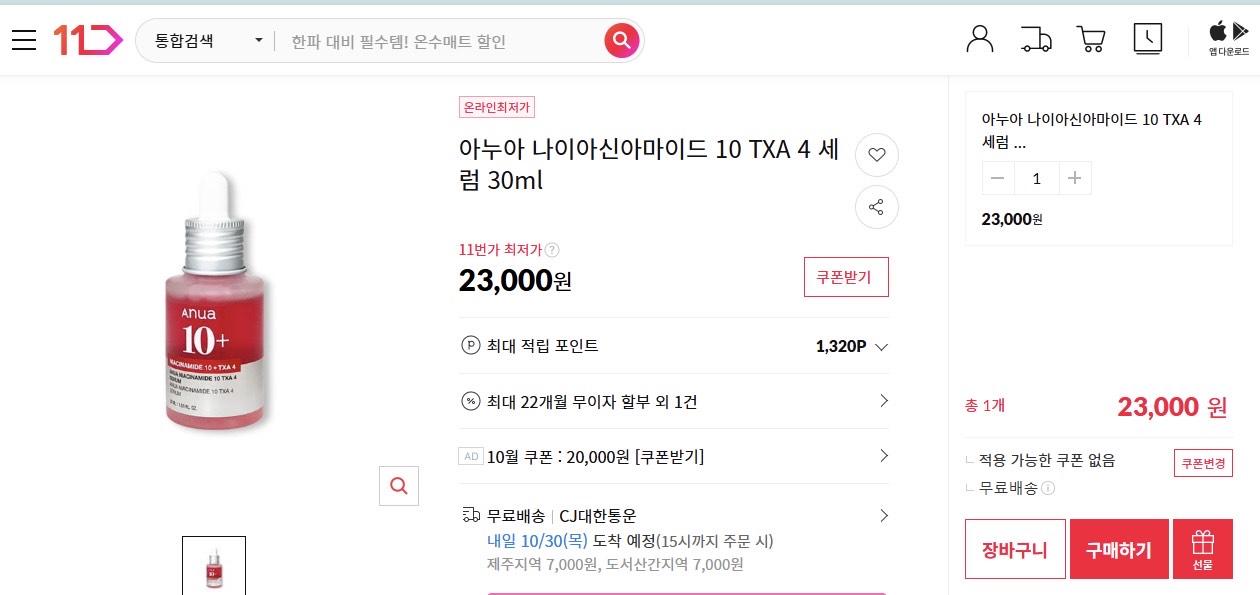The width and height of the screenshot is (1260, 595).
Task: Add the serum via 장바구니 button
Action: tap(1014, 548)
